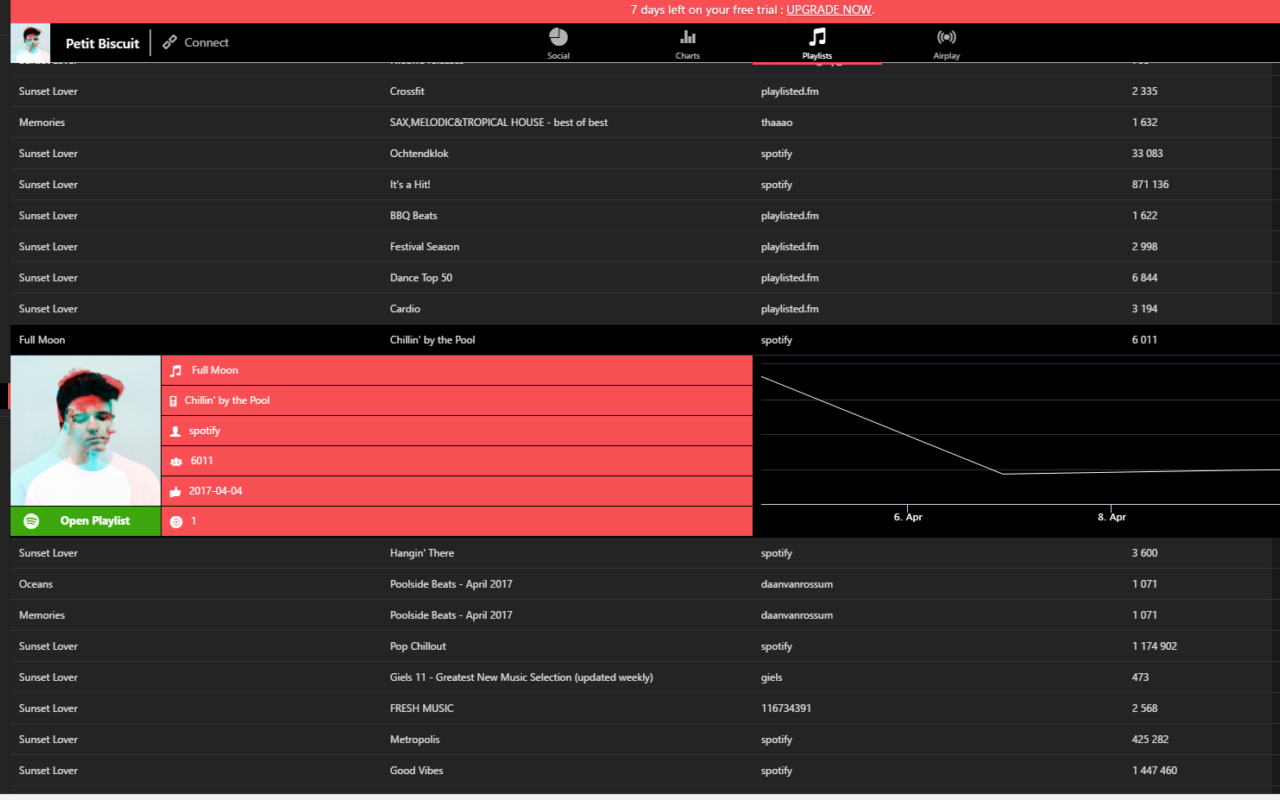Click the Petit Biscuit avatar in the header
Image resolution: width=1280 pixels, height=800 pixels.
point(30,43)
